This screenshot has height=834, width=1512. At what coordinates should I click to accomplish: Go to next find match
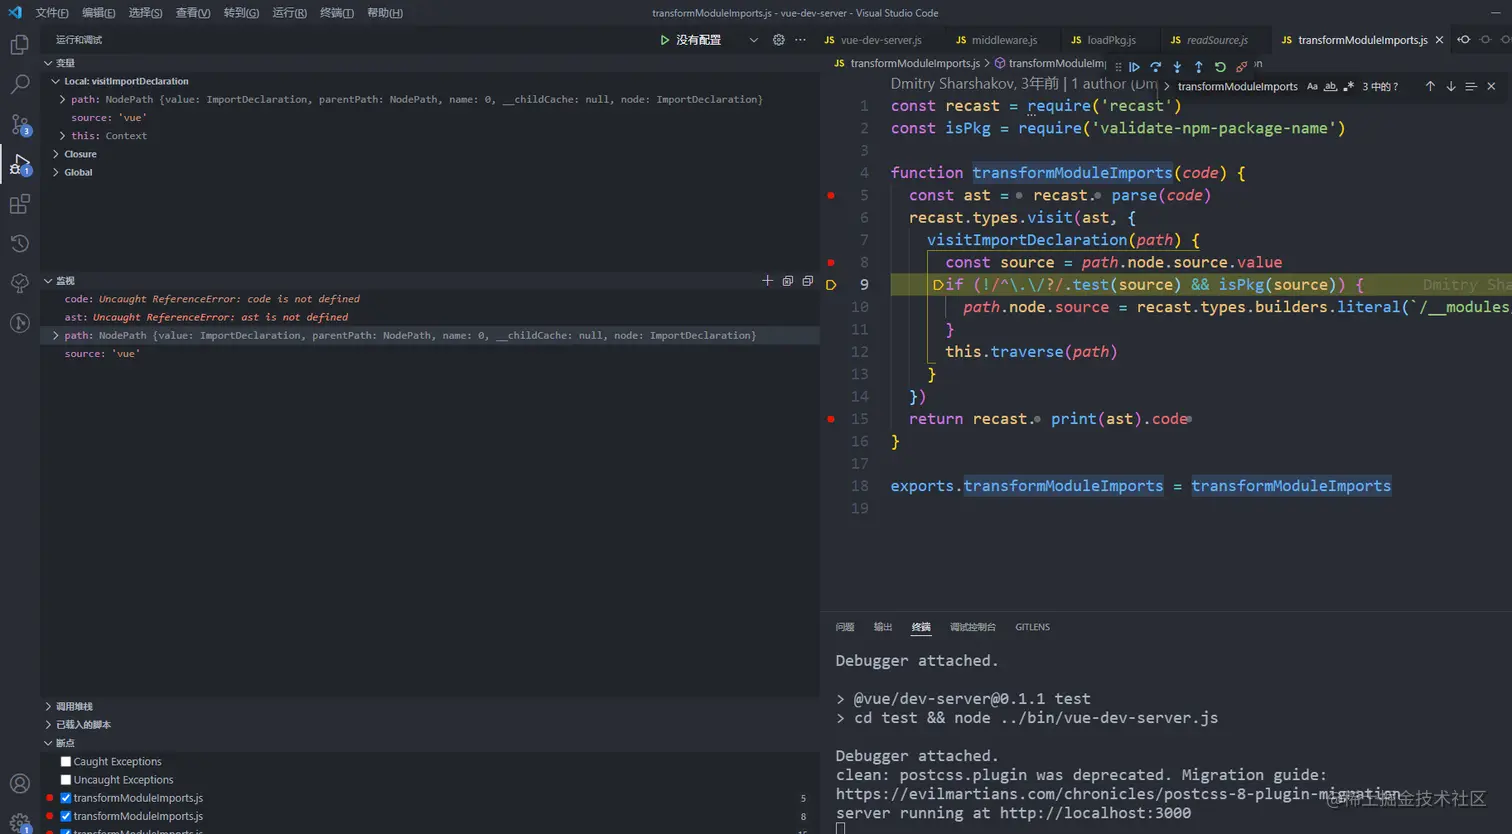1450,86
